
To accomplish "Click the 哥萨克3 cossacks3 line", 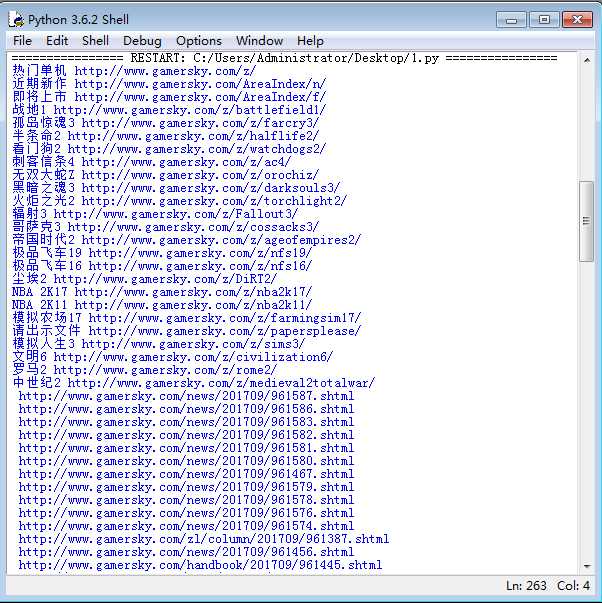I will [165, 227].
